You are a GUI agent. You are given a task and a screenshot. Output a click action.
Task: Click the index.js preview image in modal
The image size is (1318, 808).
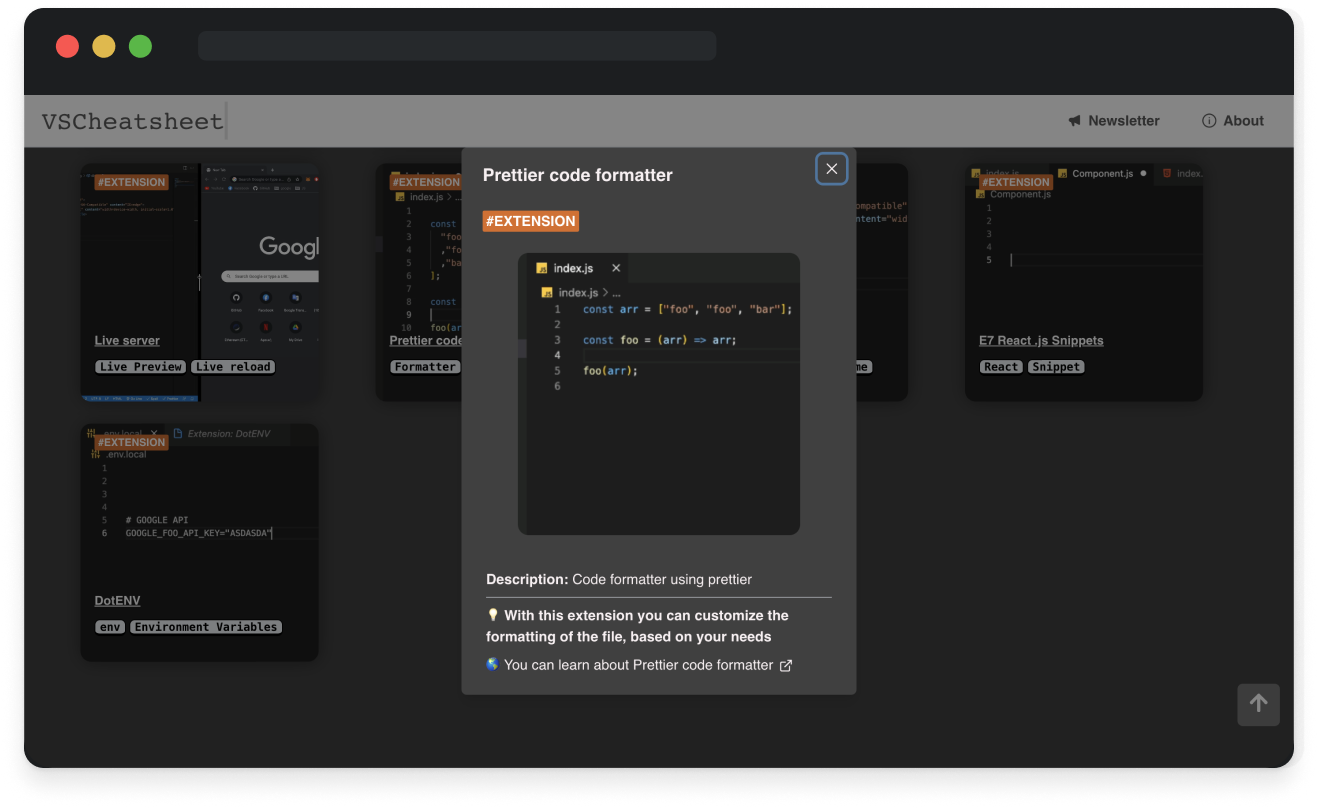tap(659, 394)
